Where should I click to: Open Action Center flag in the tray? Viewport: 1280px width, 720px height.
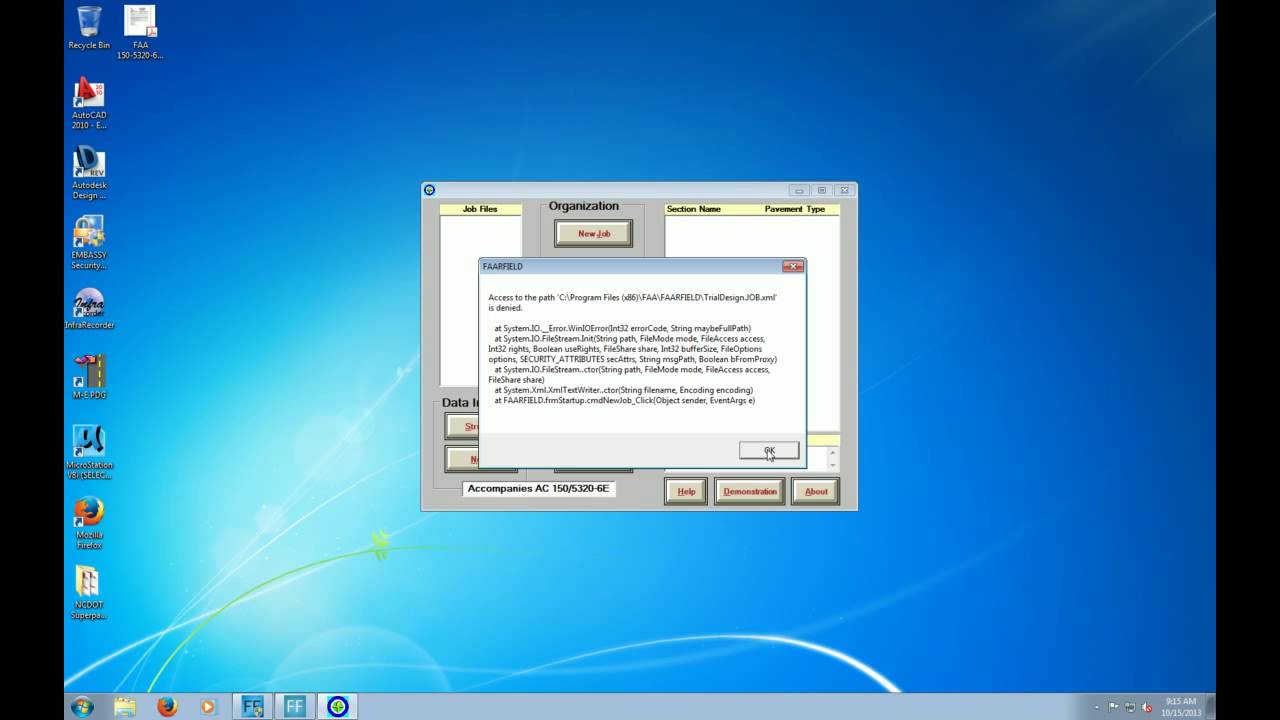tap(1113, 707)
